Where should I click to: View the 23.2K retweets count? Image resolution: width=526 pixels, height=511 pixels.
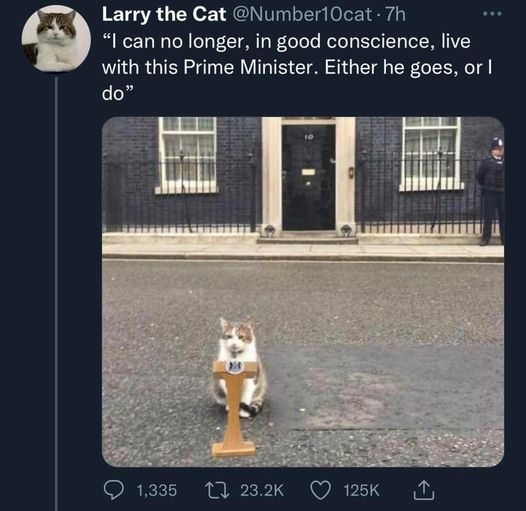coord(262,490)
